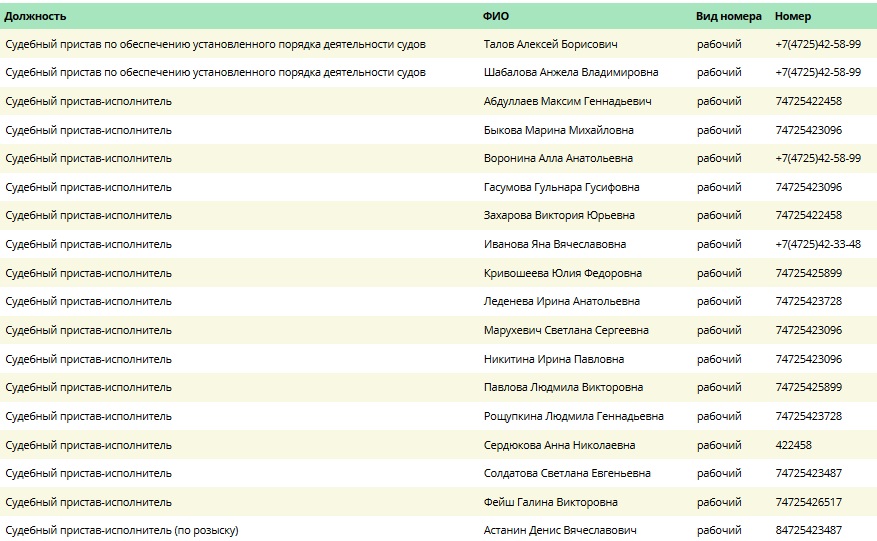The width and height of the screenshot is (877, 541).
Task: Select name 'Гасумова Гульнара Гусифовна'
Action: click(562, 187)
